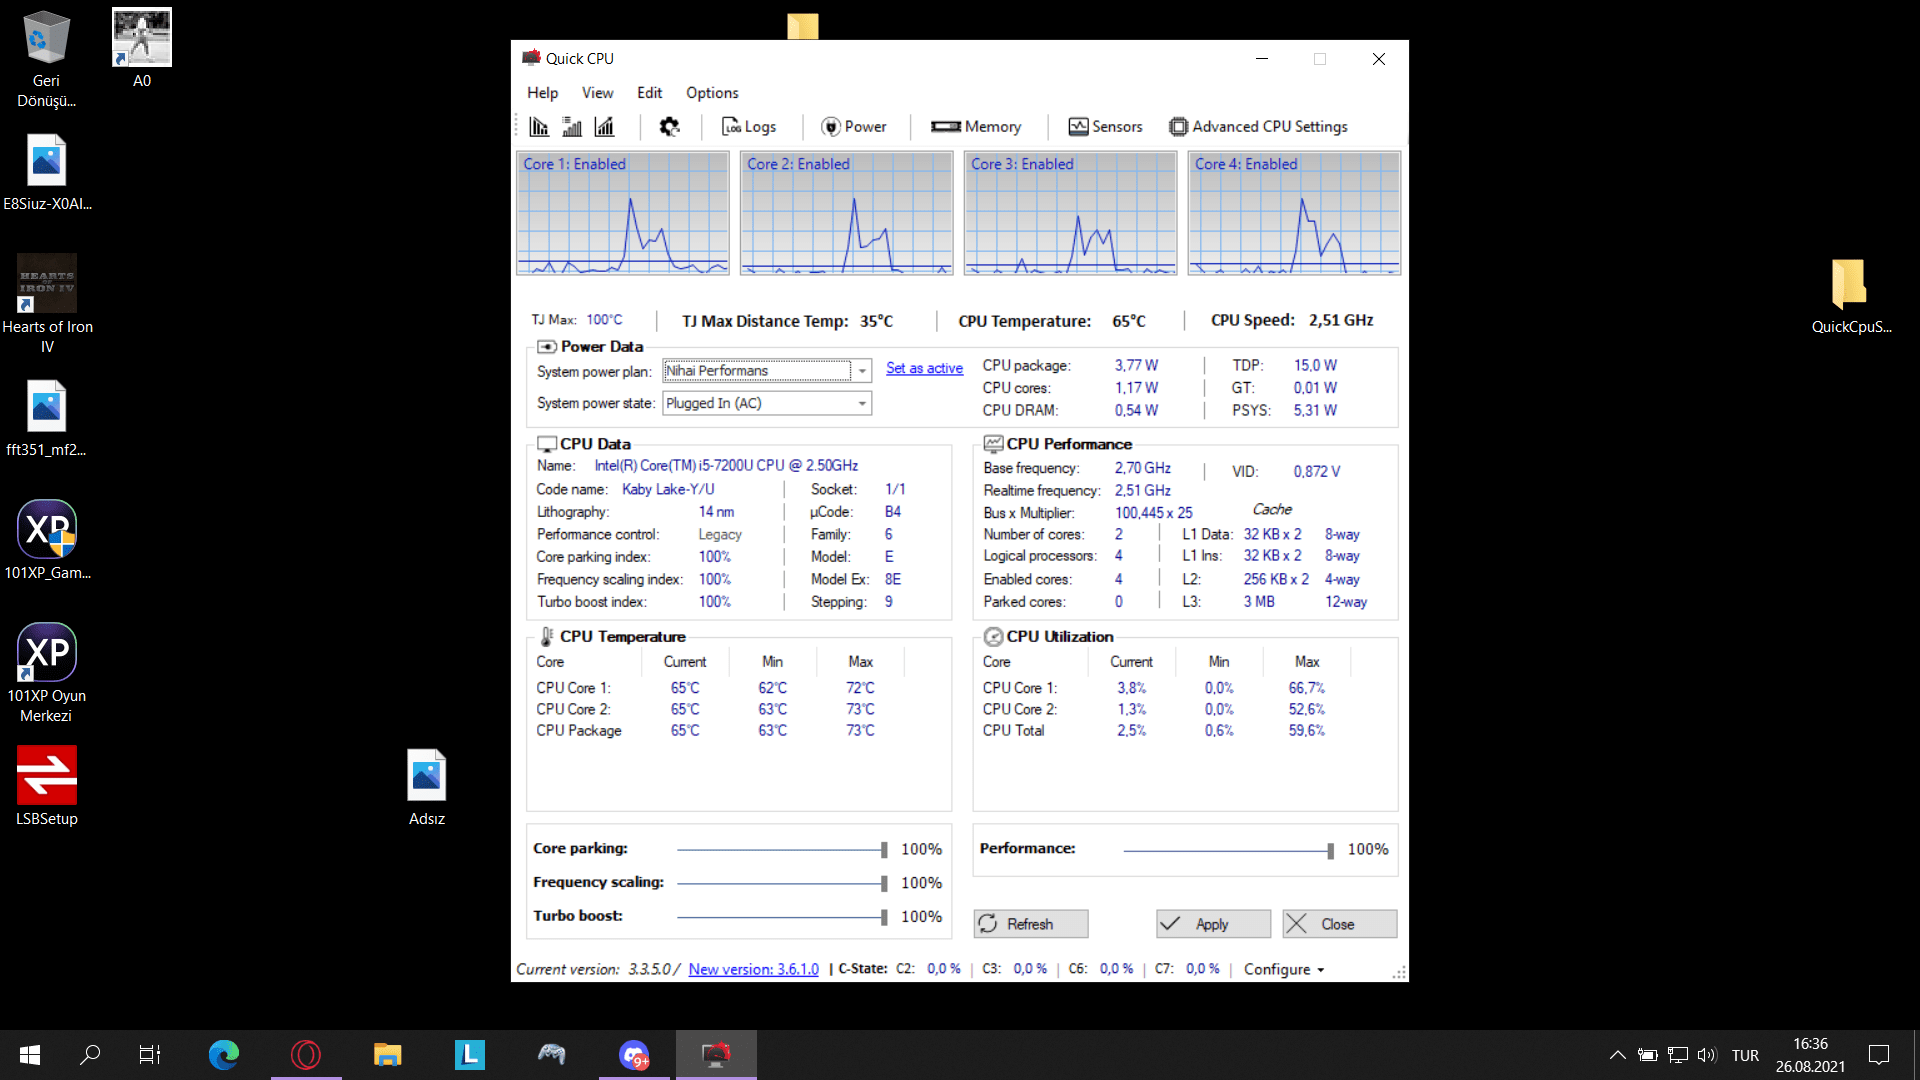Image resolution: width=1920 pixels, height=1080 pixels.
Task: Click the Core parking slider handle
Action: [x=884, y=850]
